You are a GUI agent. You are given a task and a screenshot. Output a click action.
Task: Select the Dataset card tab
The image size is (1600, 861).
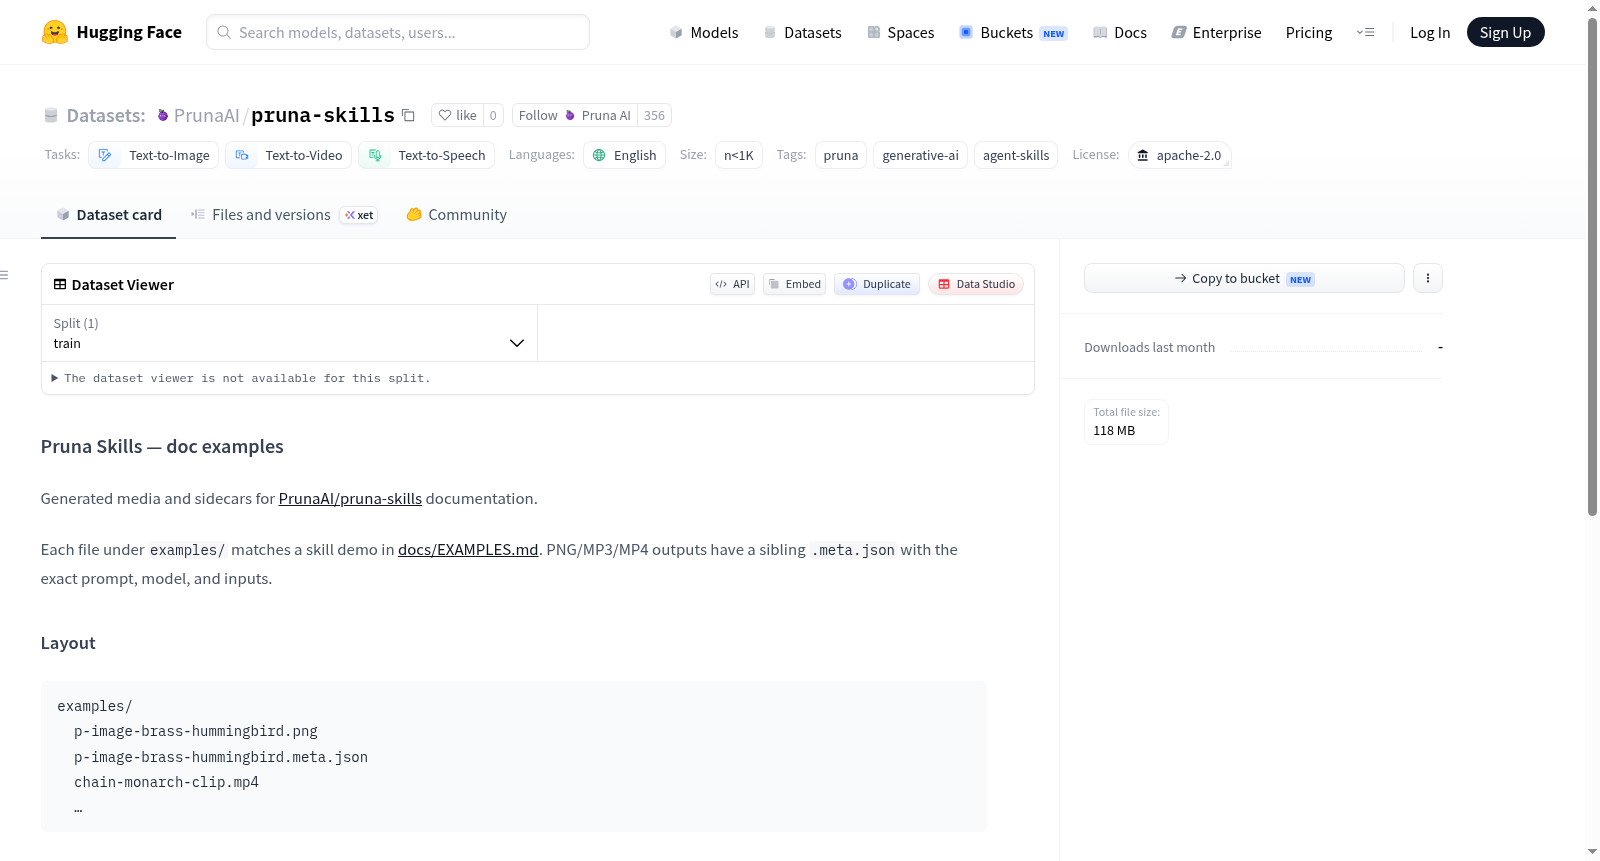(x=109, y=214)
